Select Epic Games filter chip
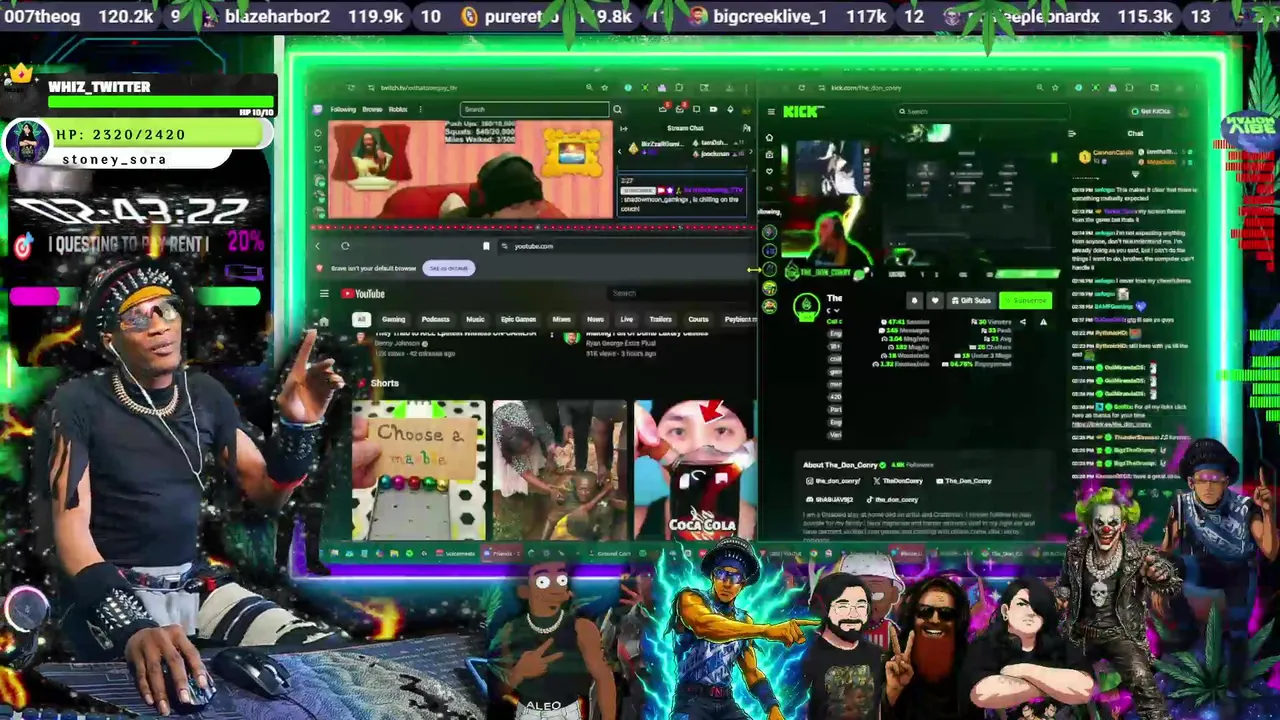Image resolution: width=1280 pixels, height=720 pixels. [x=518, y=319]
